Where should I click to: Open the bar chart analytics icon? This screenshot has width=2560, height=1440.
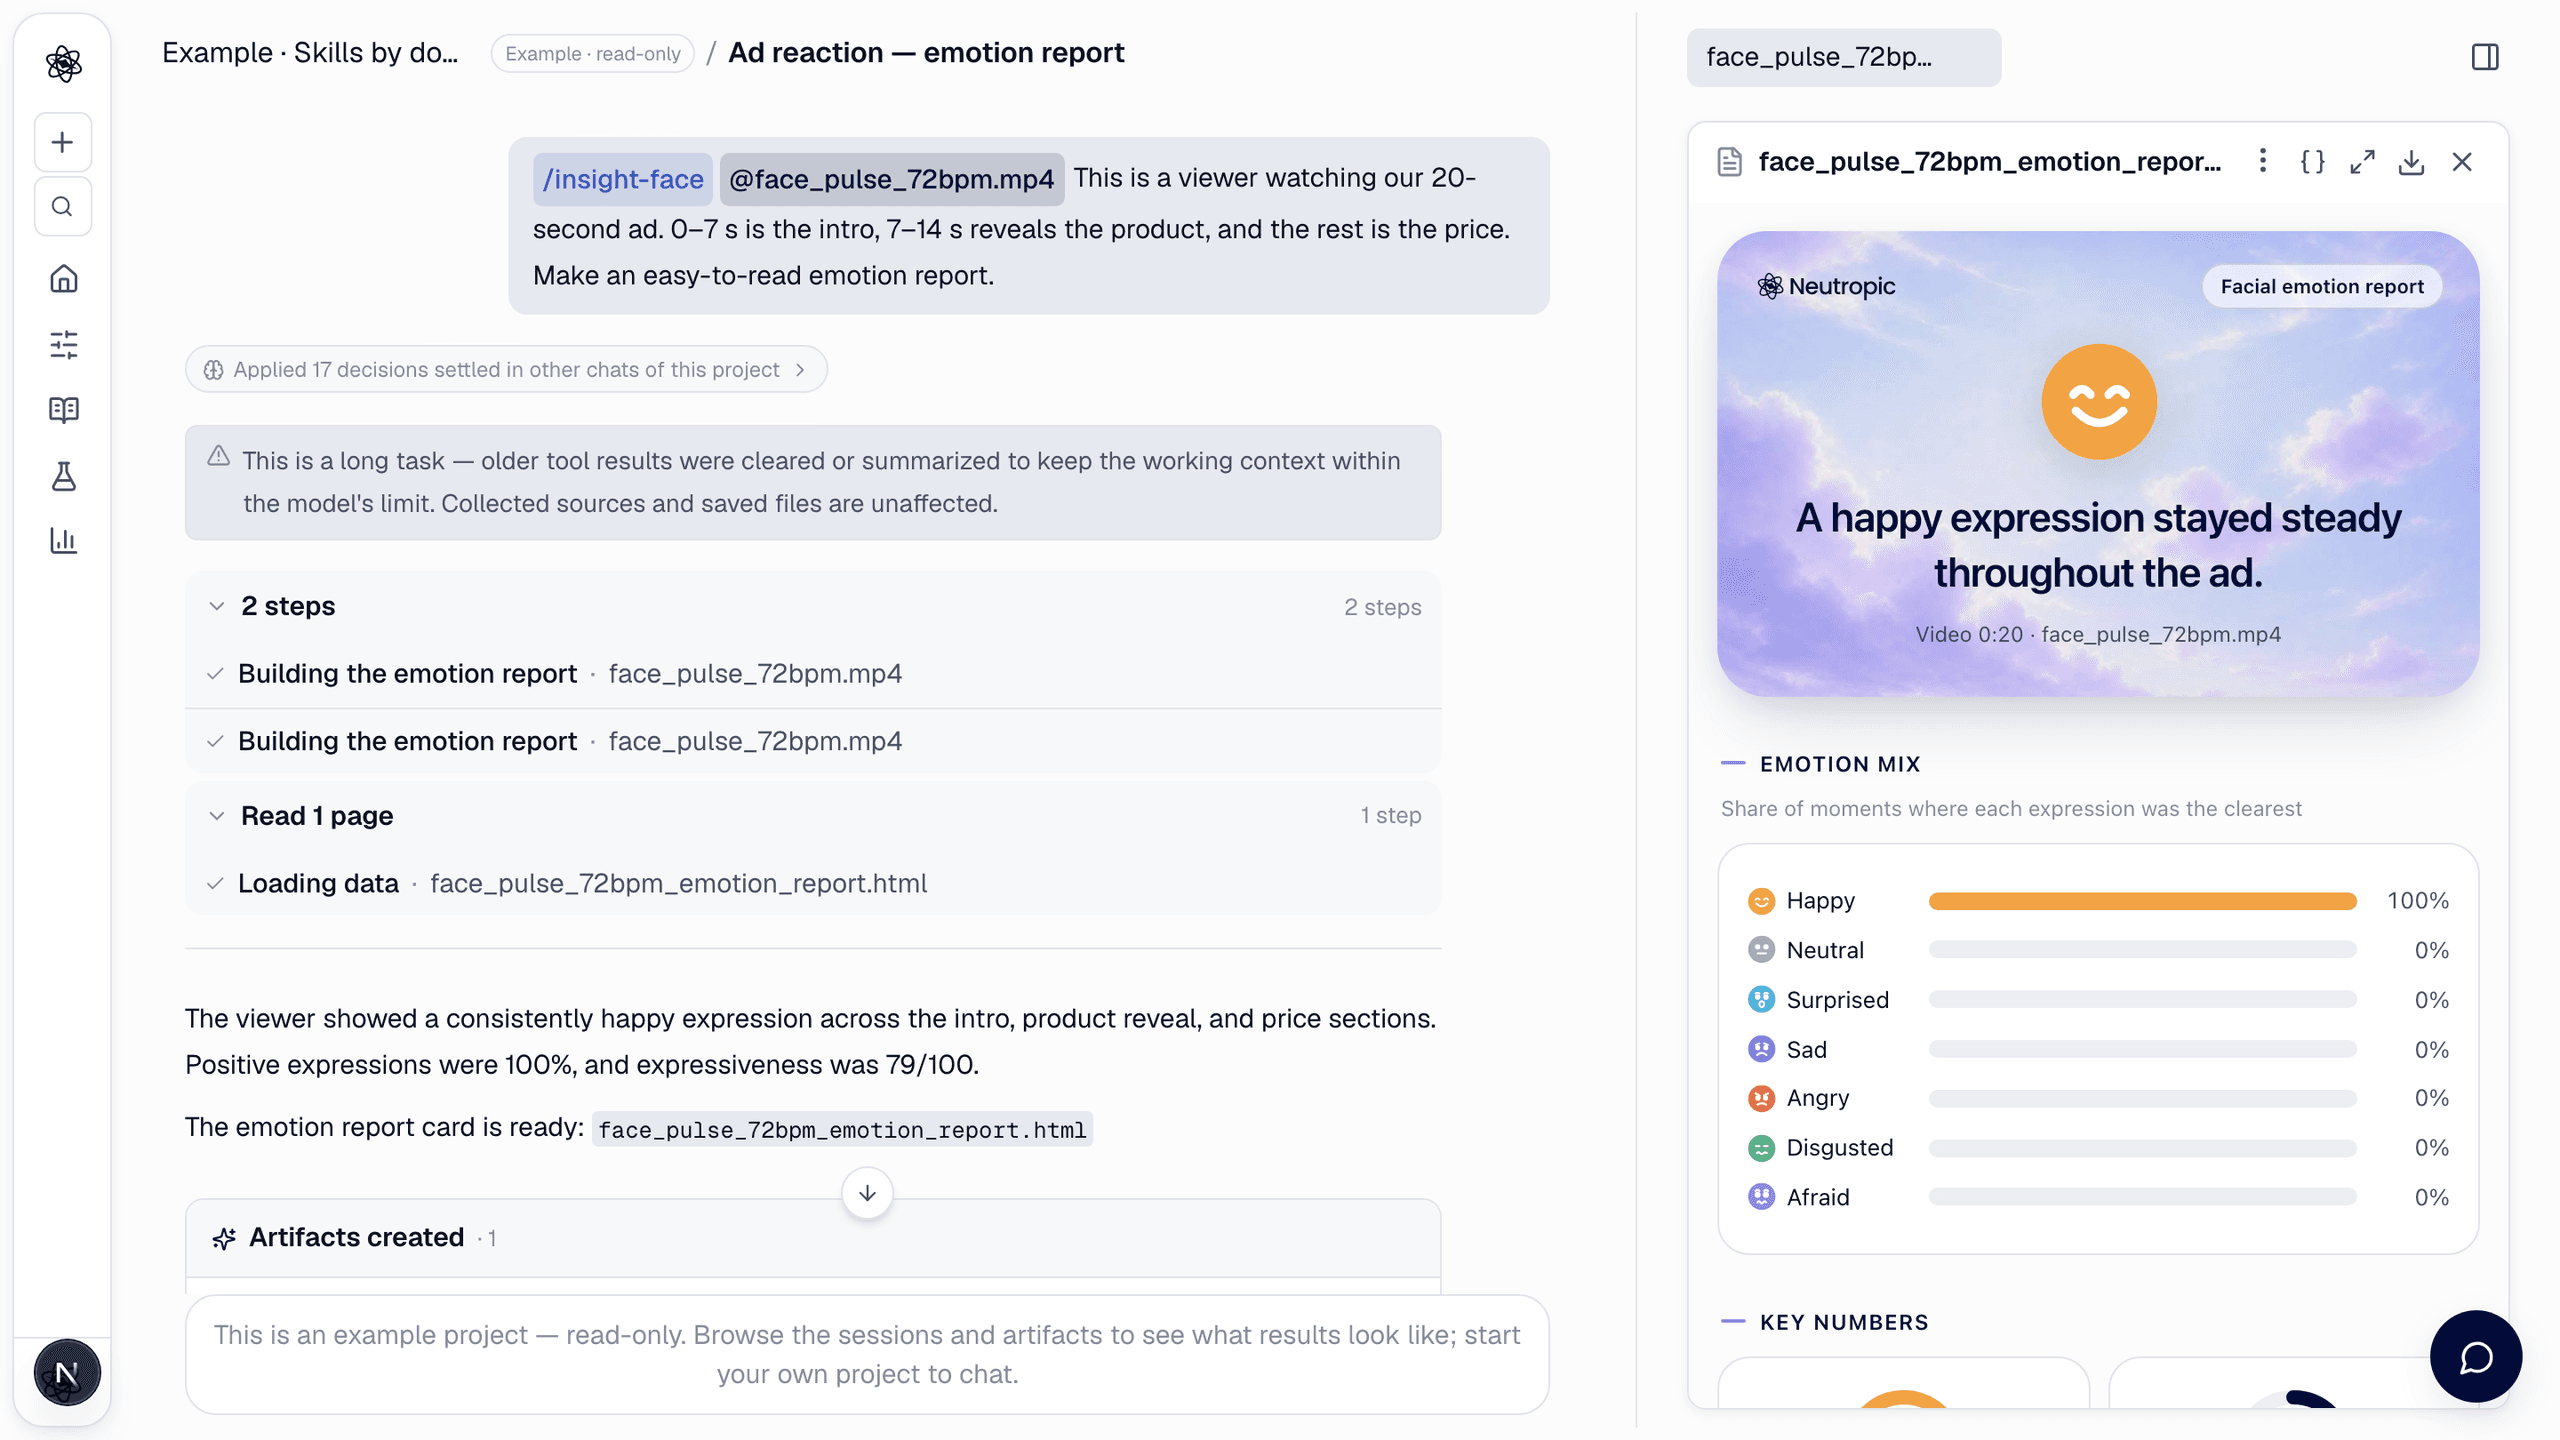click(x=64, y=541)
